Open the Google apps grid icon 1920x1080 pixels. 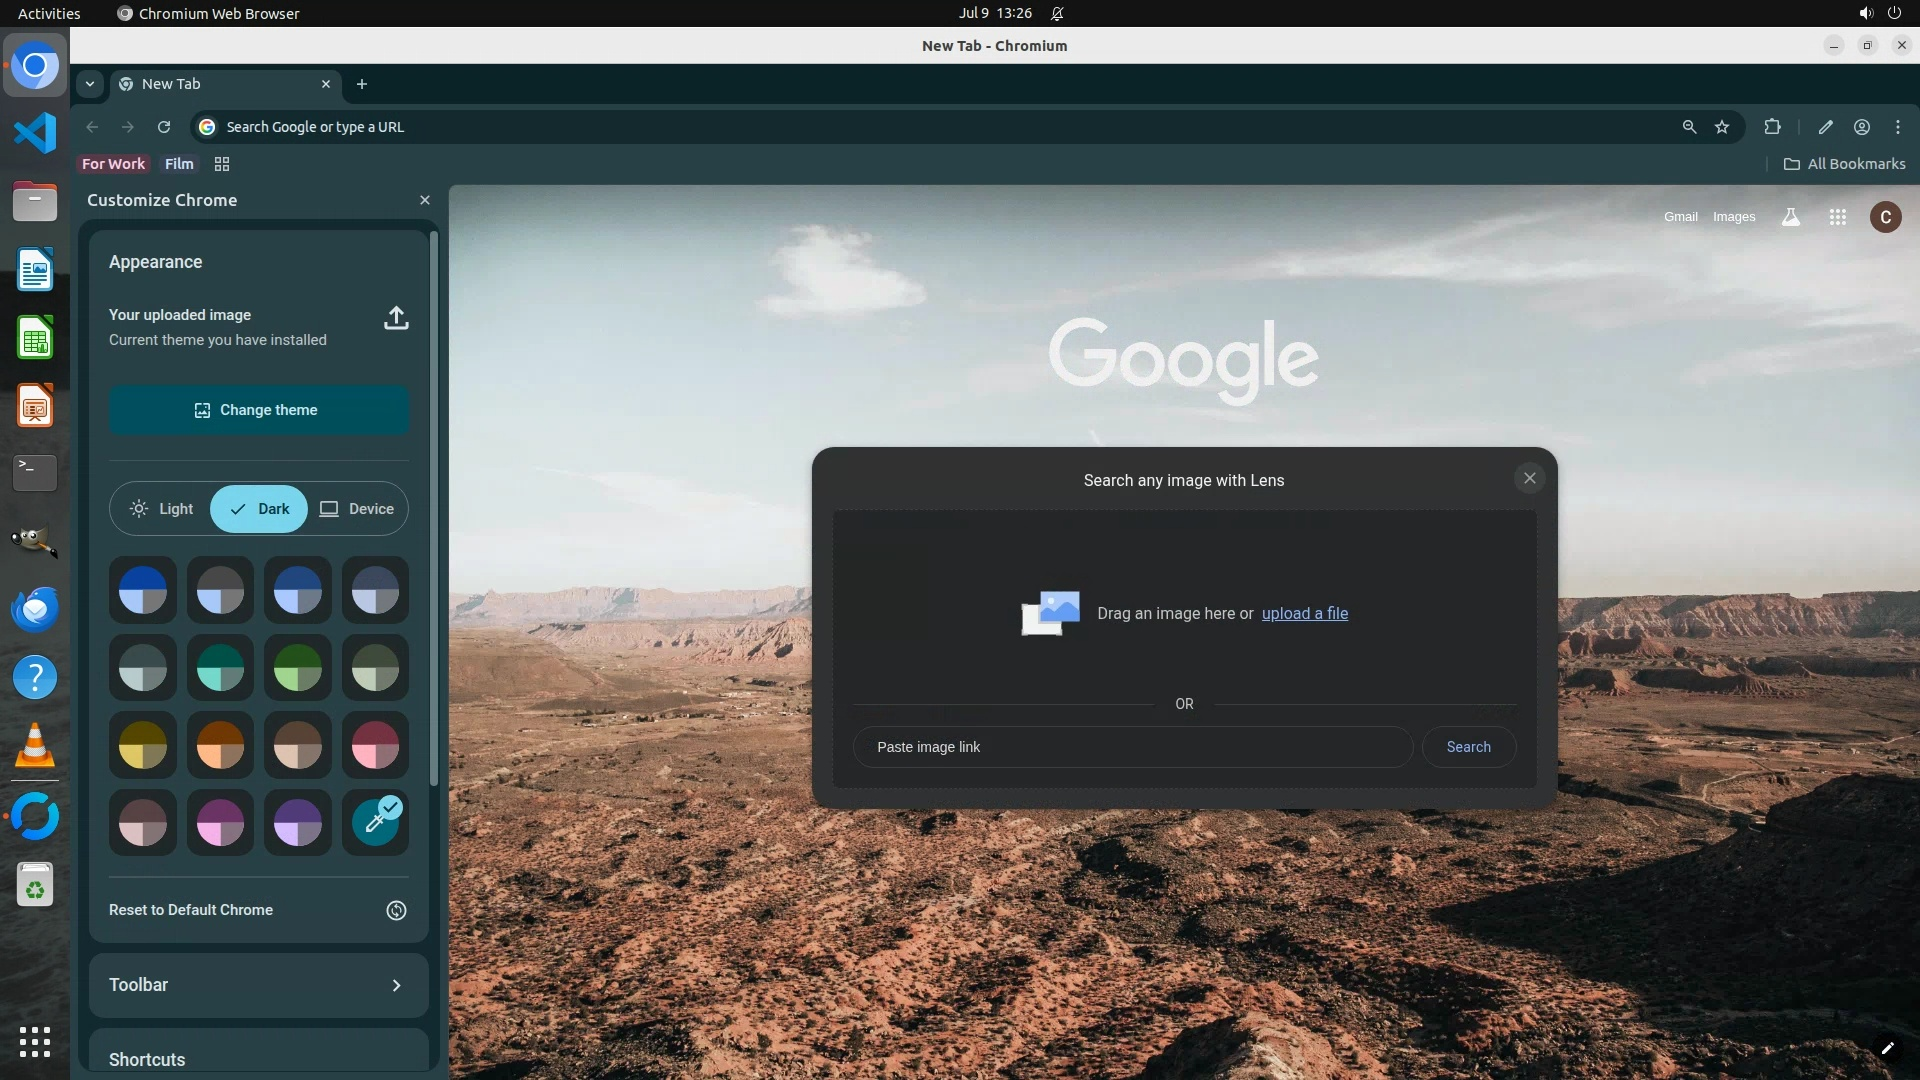pyautogui.click(x=1837, y=217)
